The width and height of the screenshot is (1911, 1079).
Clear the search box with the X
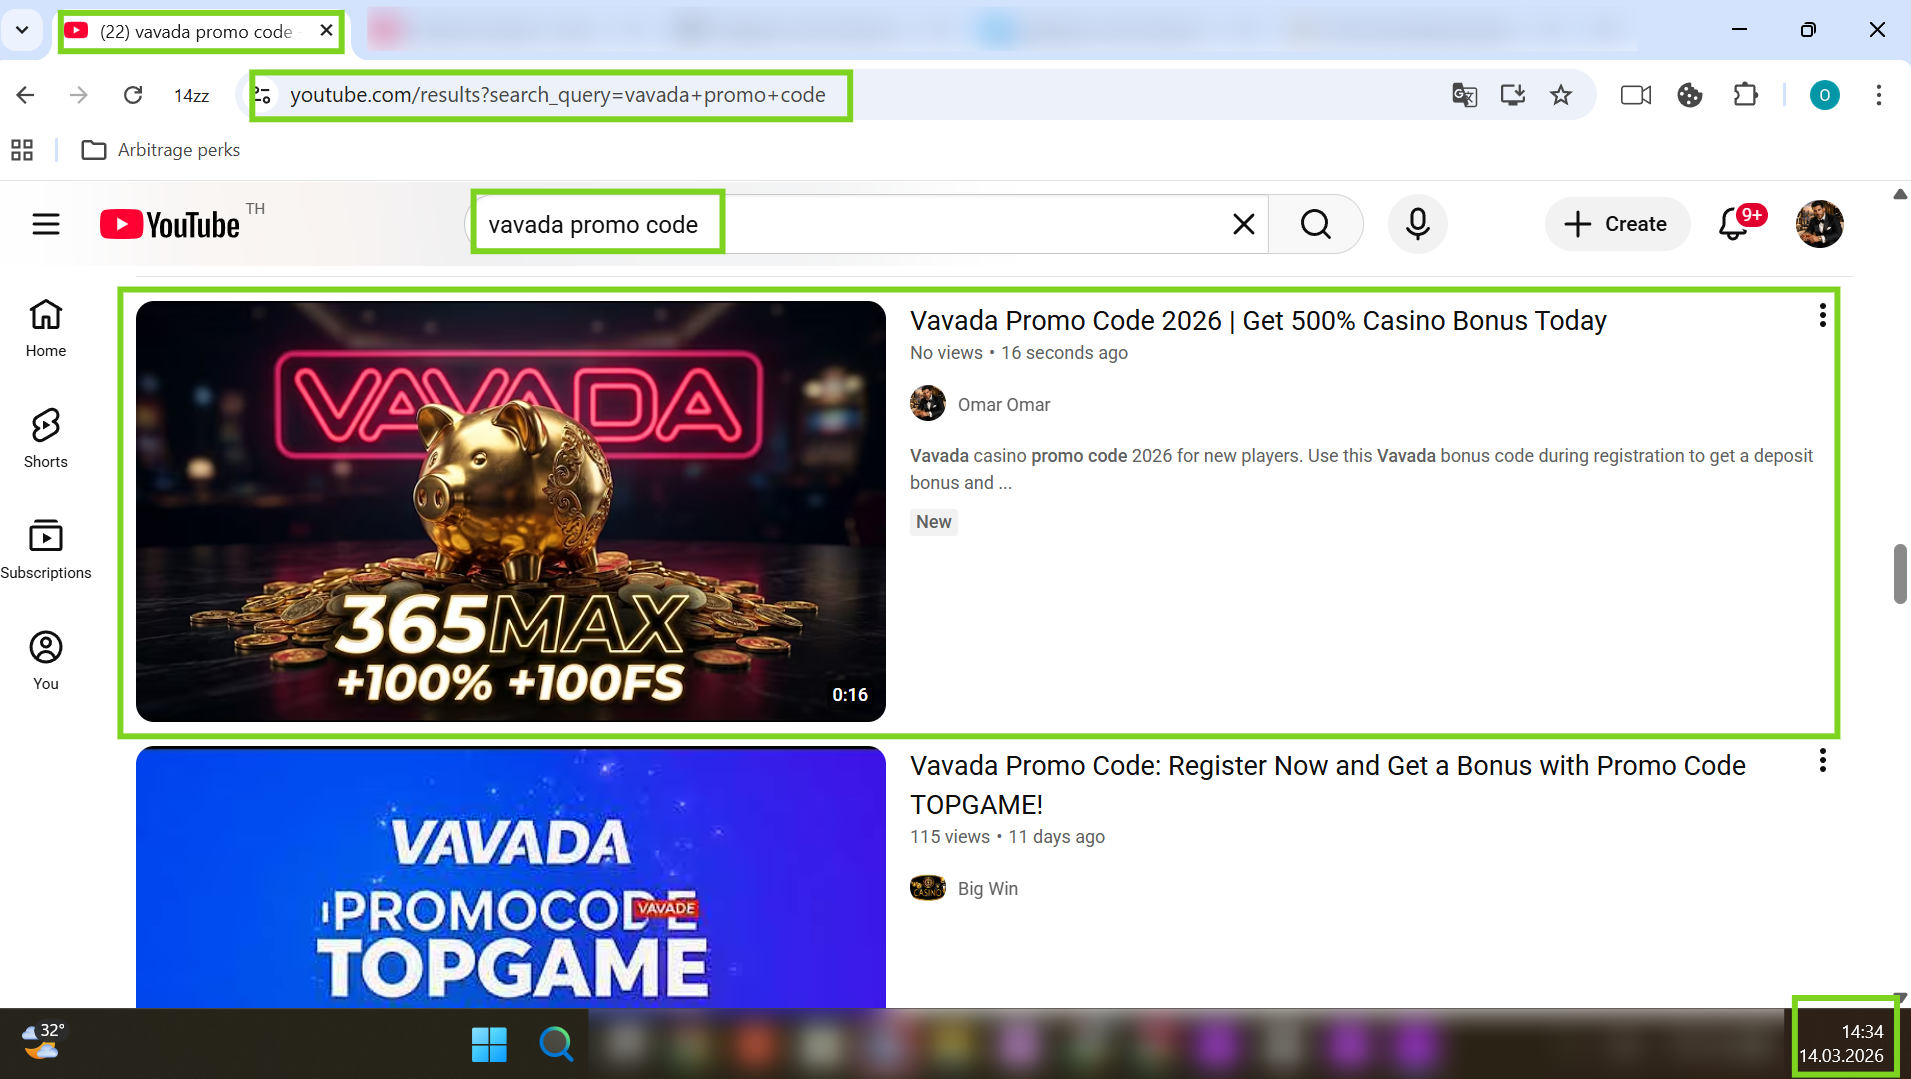[1243, 224]
